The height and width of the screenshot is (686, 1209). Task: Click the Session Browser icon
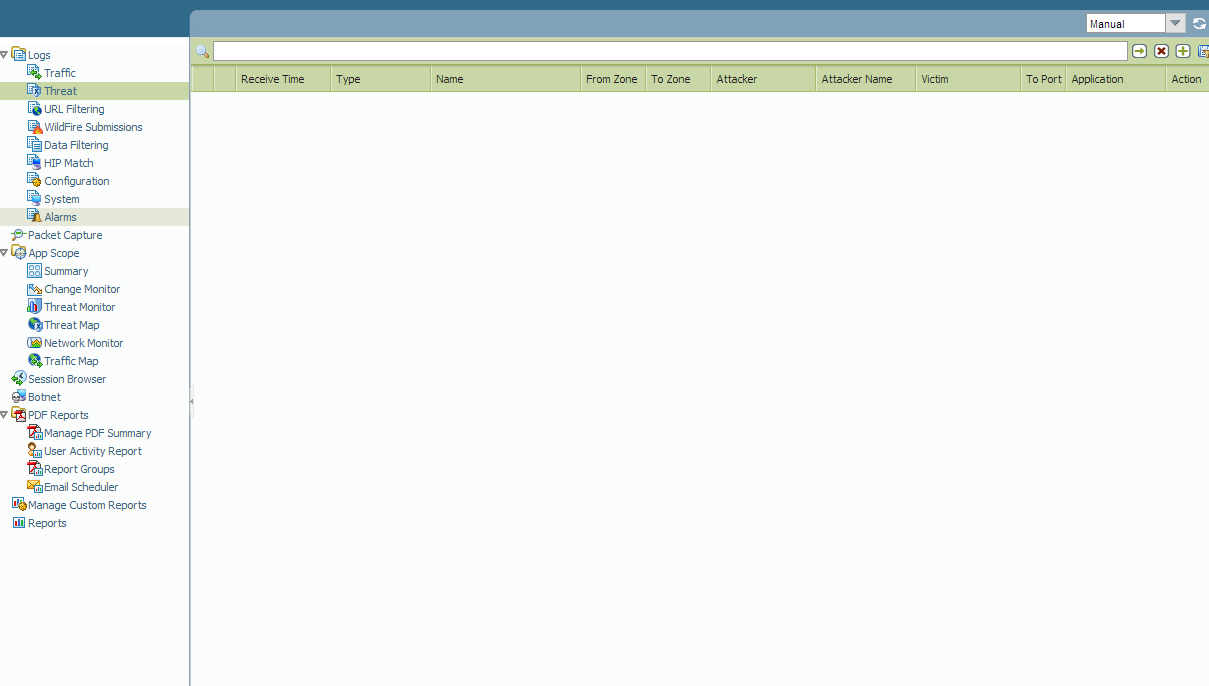point(18,379)
